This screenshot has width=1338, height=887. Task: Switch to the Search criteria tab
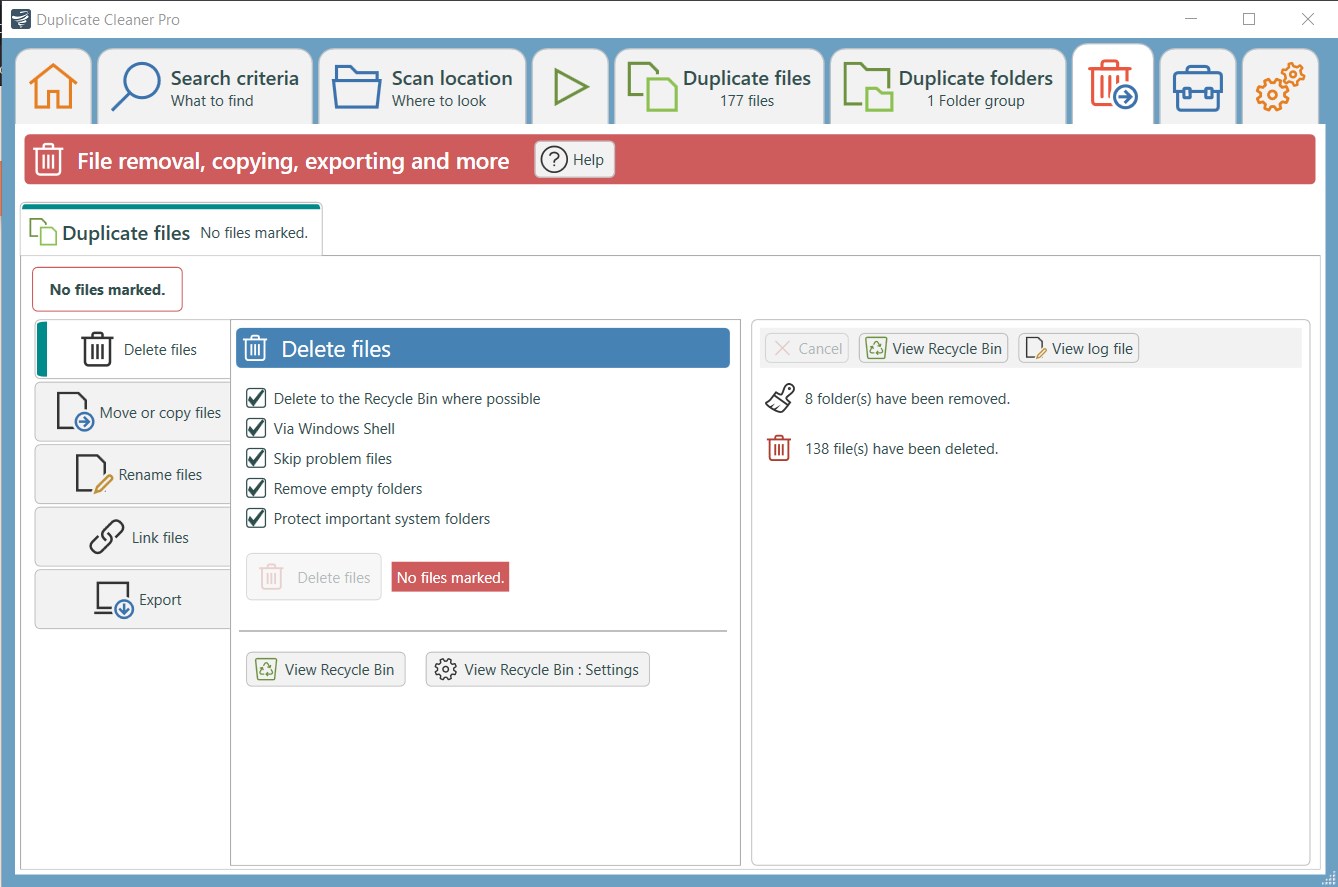point(205,87)
